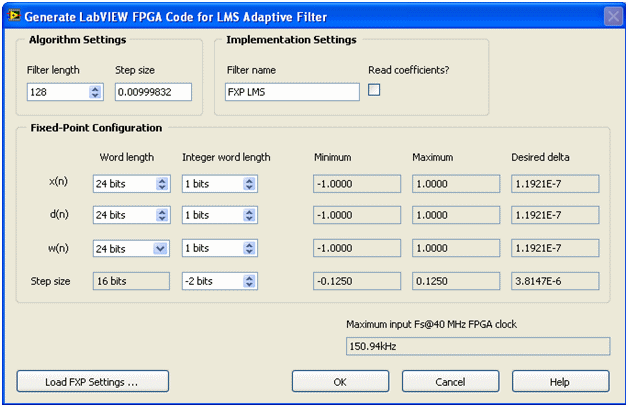Adjust the w(n) Integer word length stepper
The height and width of the screenshot is (407, 628).
point(249,249)
